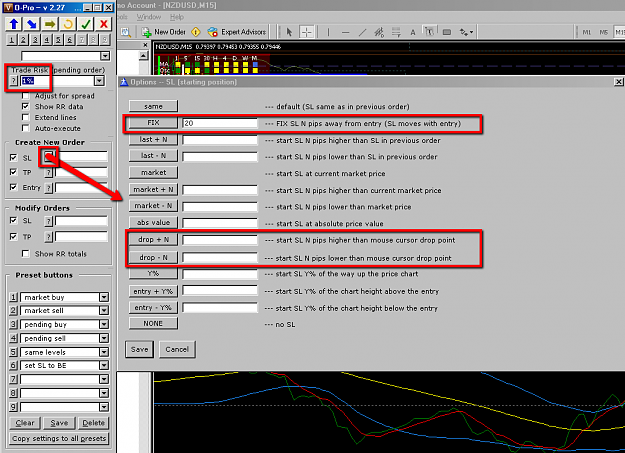Select the horizontal line drawing tool
The height and width of the screenshot is (453, 625).
345,32
